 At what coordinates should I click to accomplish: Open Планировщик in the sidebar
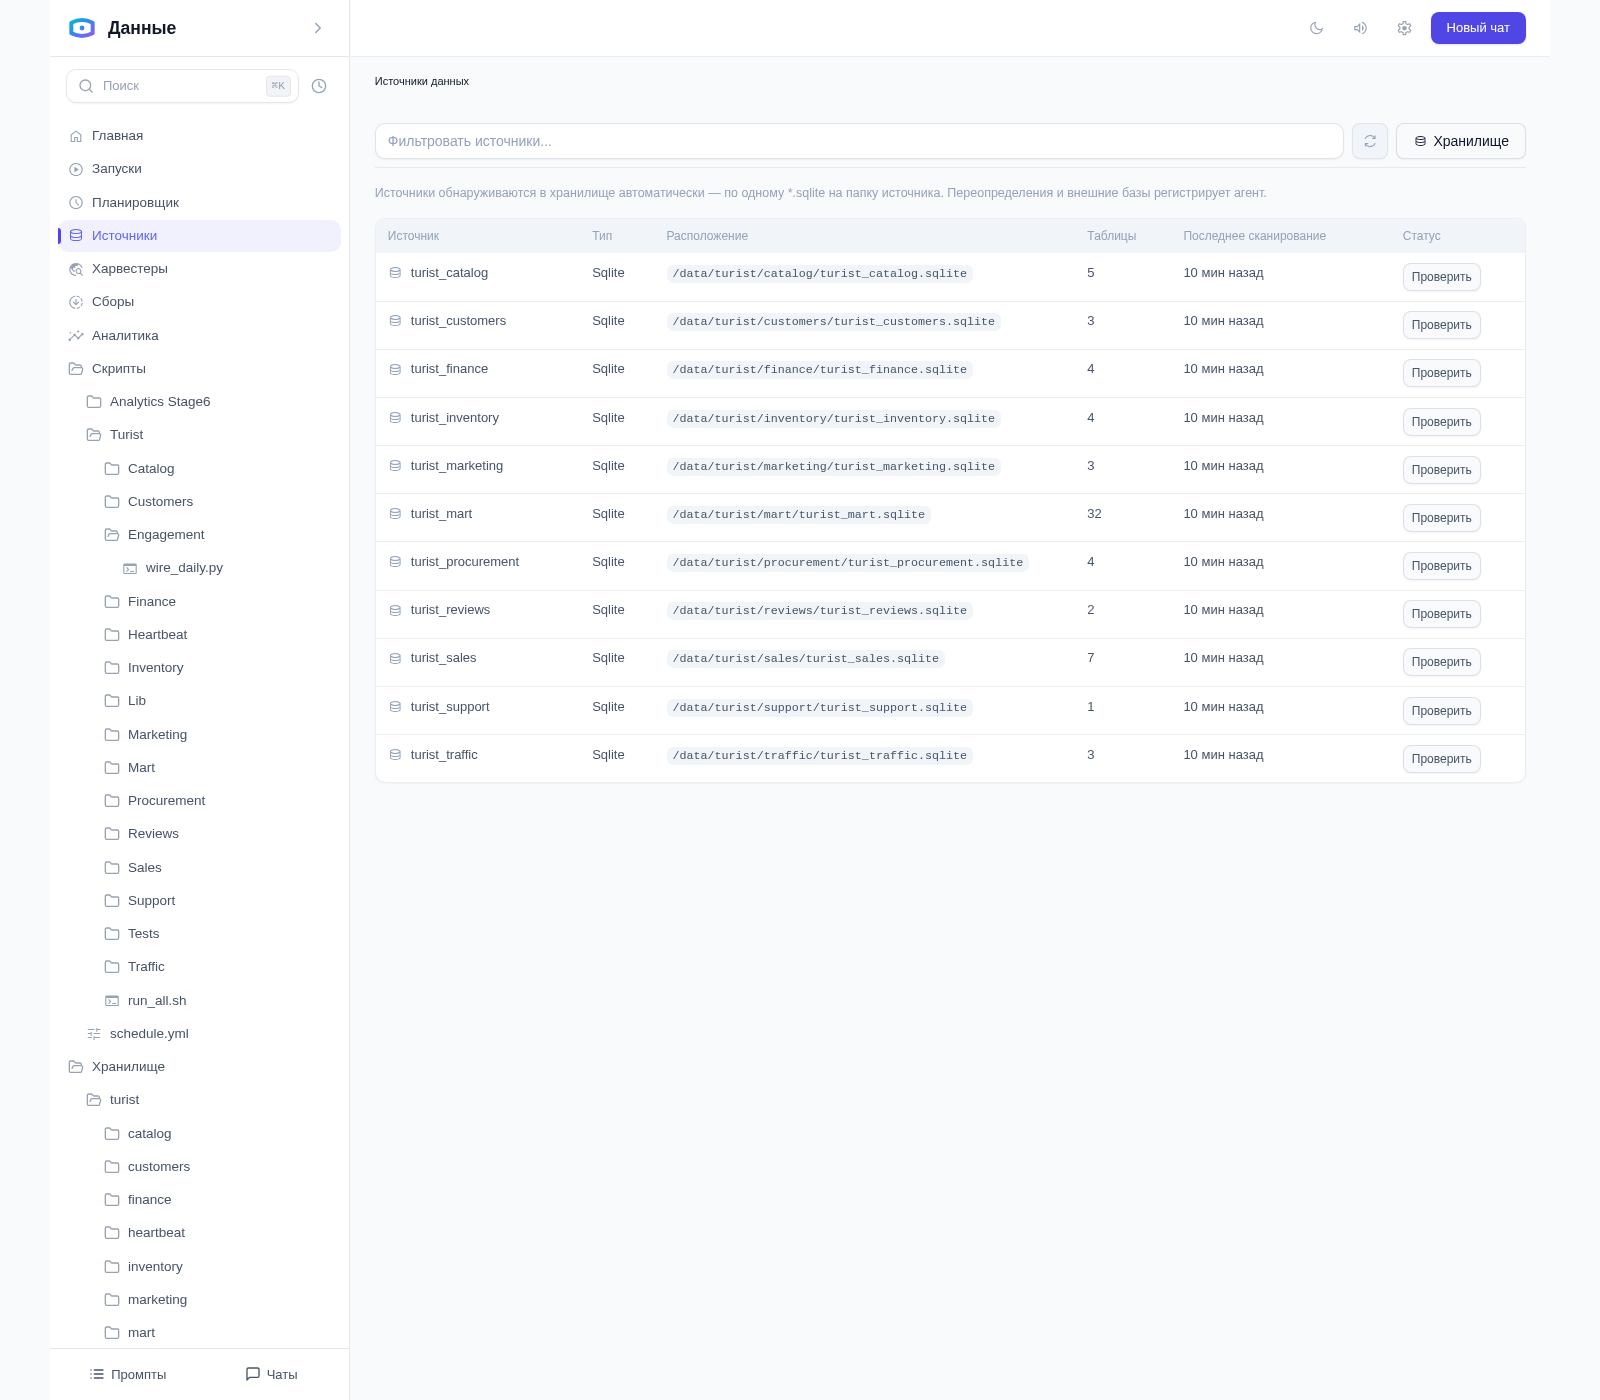(x=199, y=203)
